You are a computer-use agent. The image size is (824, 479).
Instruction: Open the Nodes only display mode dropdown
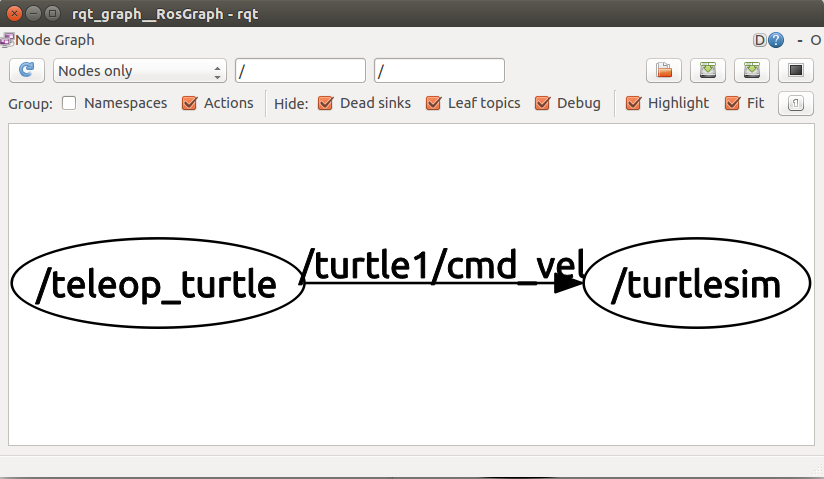140,70
